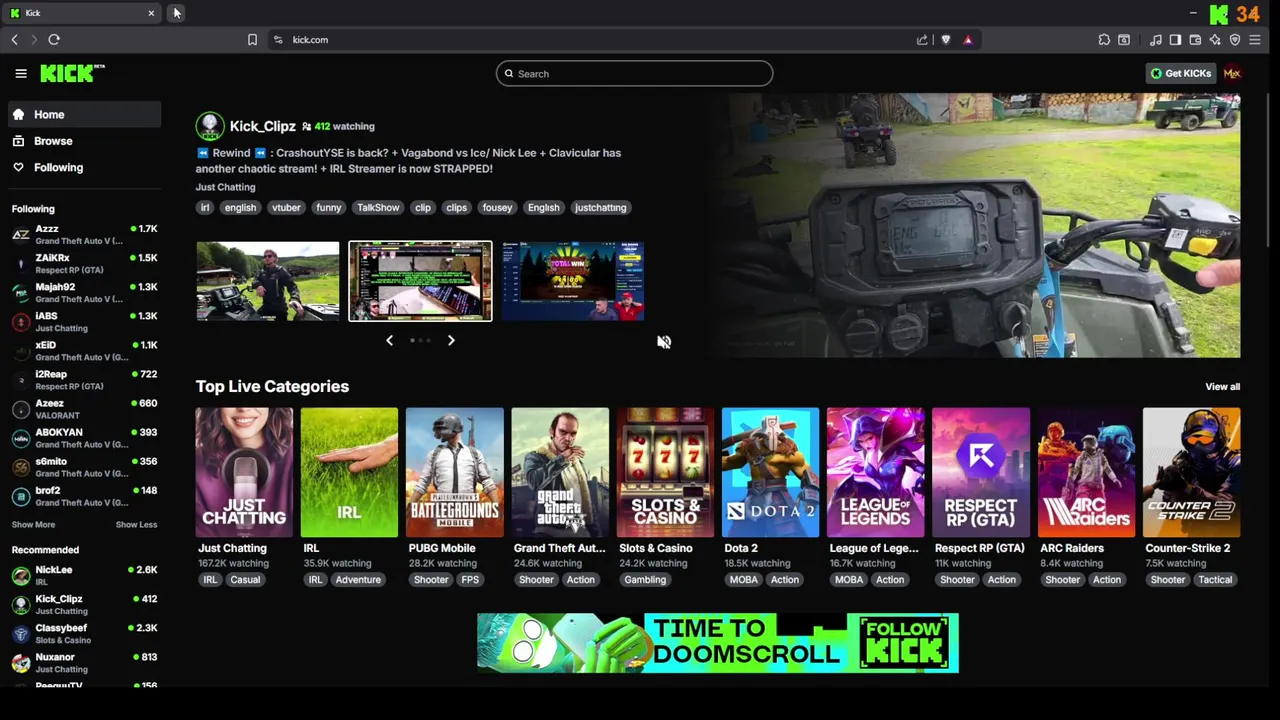Open Azeez VALORANT channel in sidebar
The image size is (1280, 720).
pyautogui.click(x=84, y=408)
